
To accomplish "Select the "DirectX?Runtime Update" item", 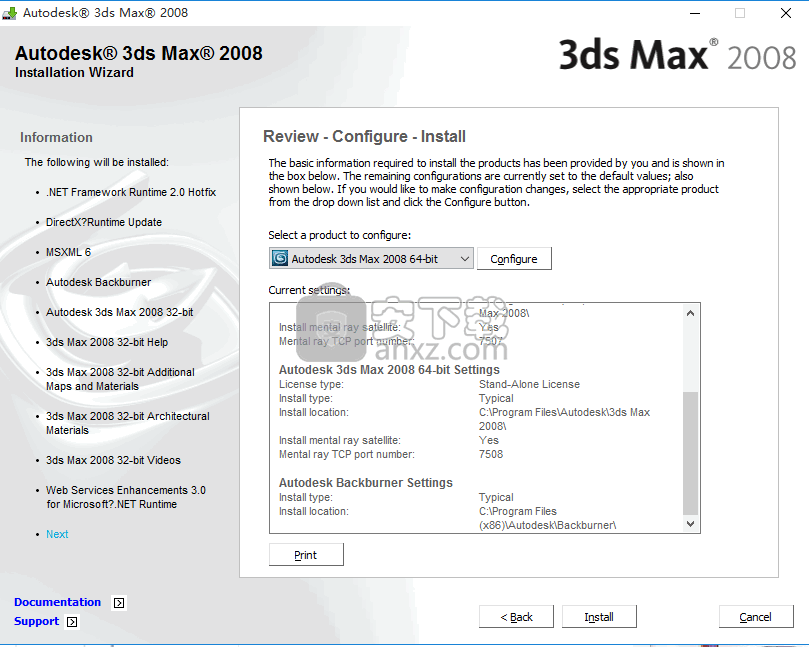I will [104, 222].
